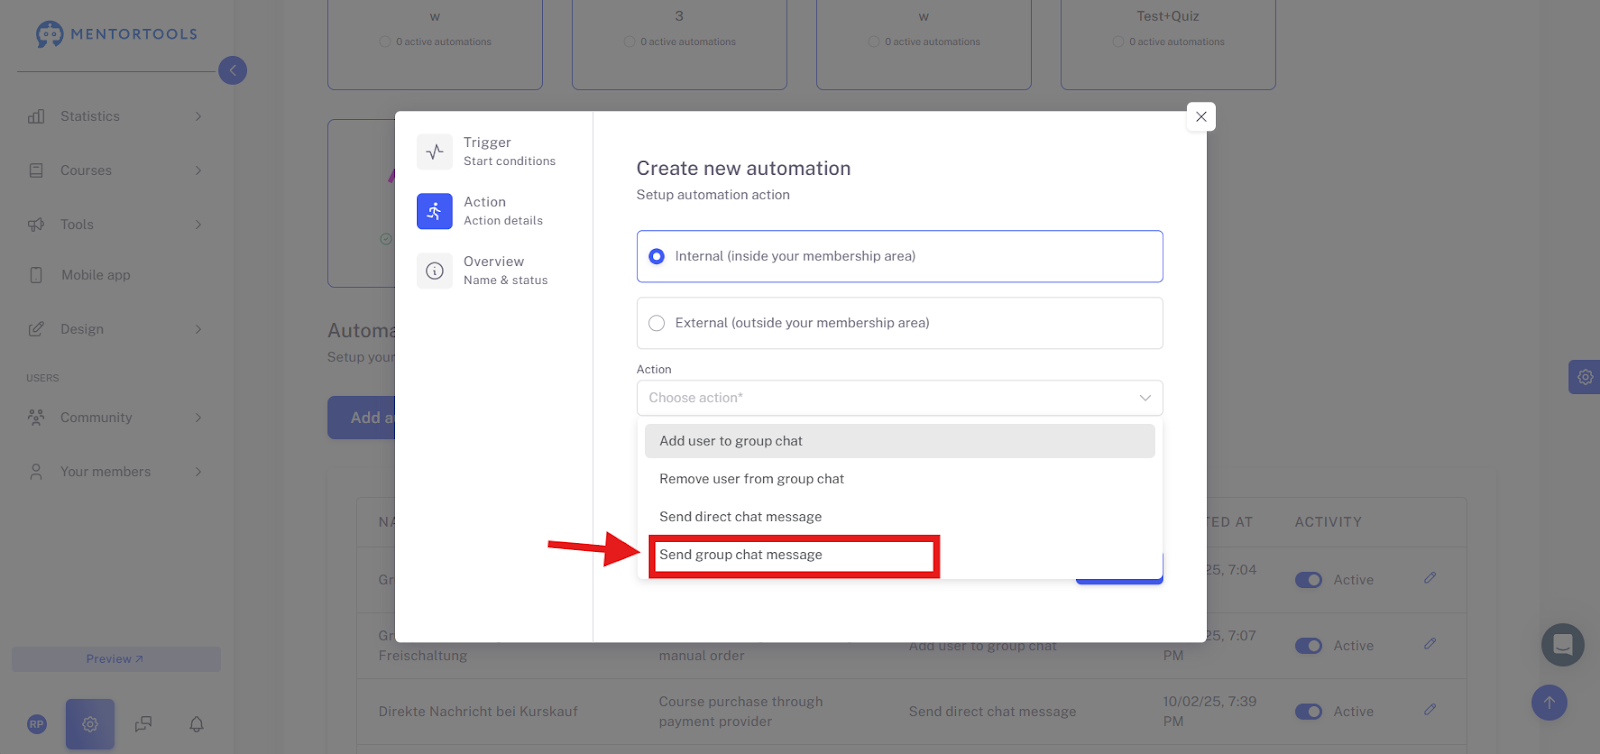Click the Design pencil icon
Image resolution: width=1600 pixels, height=754 pixels.
click(x=36, y=329)
